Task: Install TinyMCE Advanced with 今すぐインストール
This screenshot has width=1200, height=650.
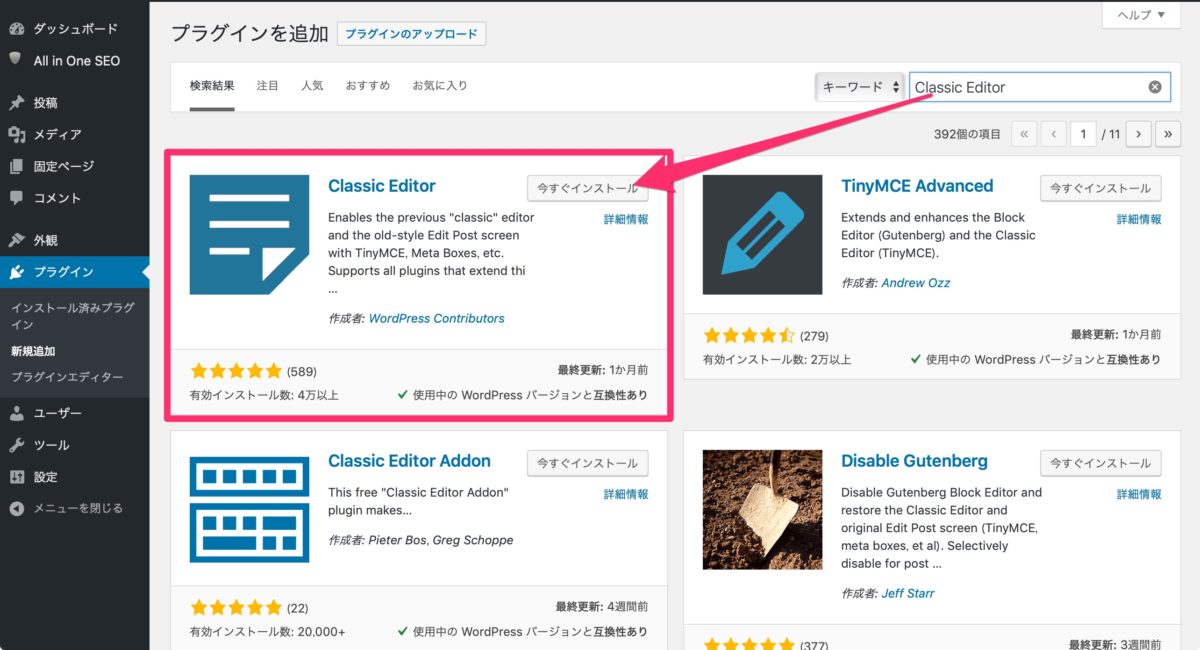Action: (x=1101, y=188)
